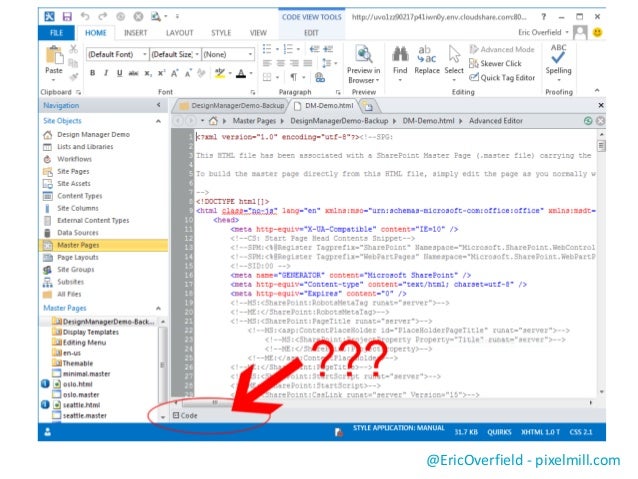Image resolution: width=638 pixels, height=479 pixels.
Task: Click the Save icon in quick access toolbar
Action: point(67,17)
